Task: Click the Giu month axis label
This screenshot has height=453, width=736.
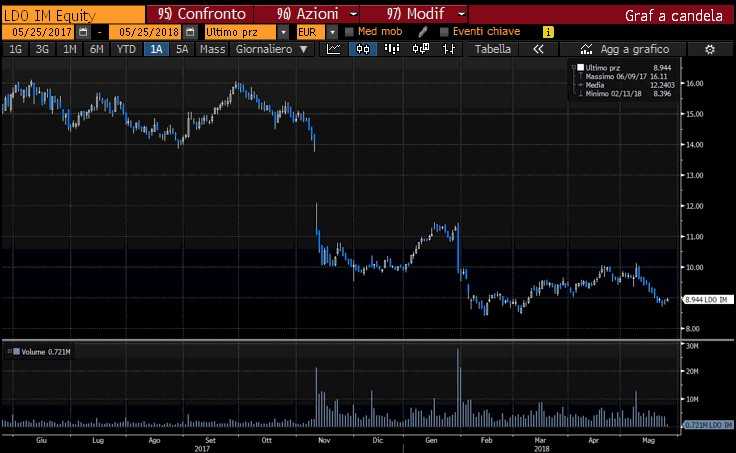Action: tap(41, 440)
